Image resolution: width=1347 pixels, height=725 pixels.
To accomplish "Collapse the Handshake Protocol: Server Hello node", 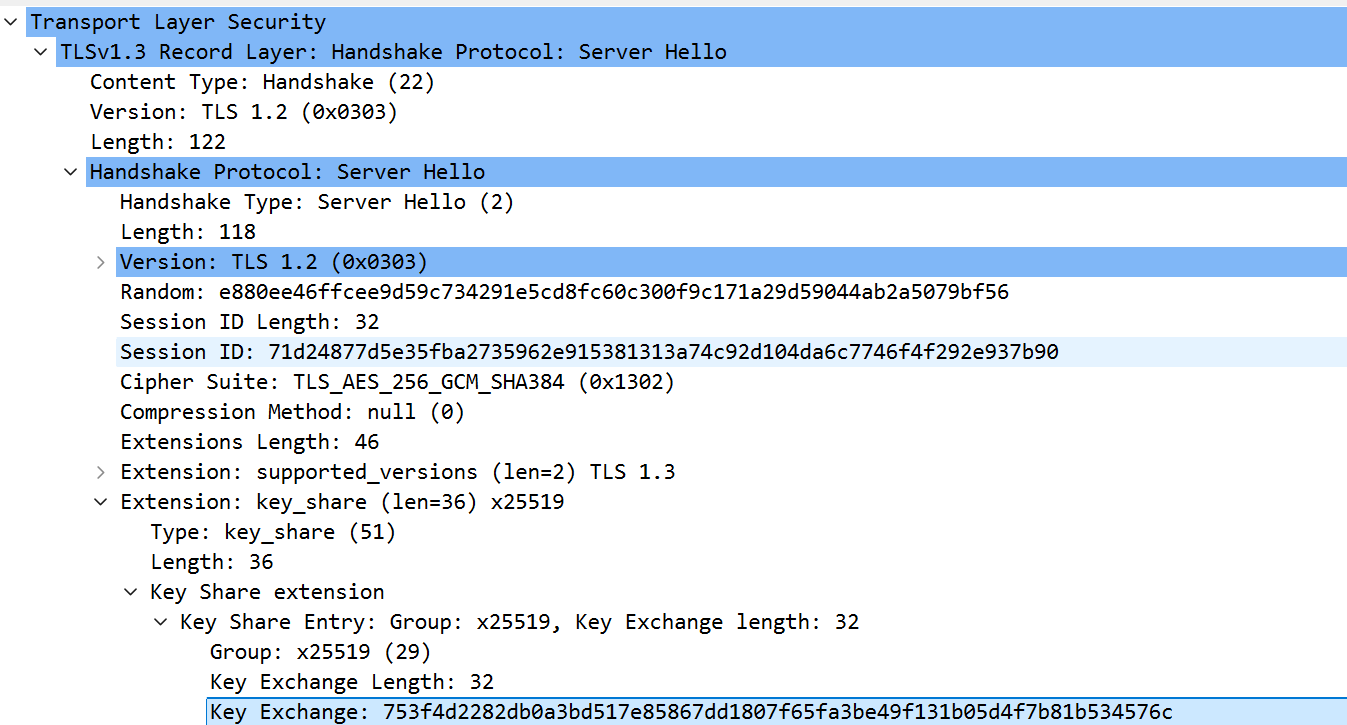I will [x=70, y=172].
